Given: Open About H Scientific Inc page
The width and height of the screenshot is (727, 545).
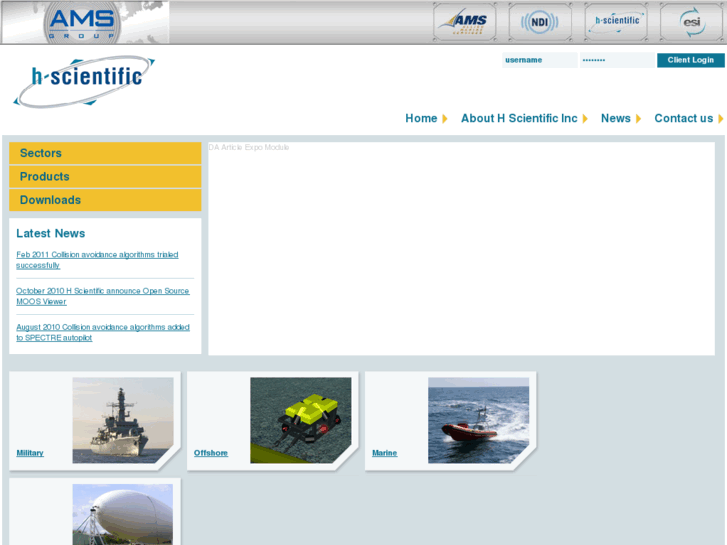Looking at the screenshot, I should tap(519, 119).
